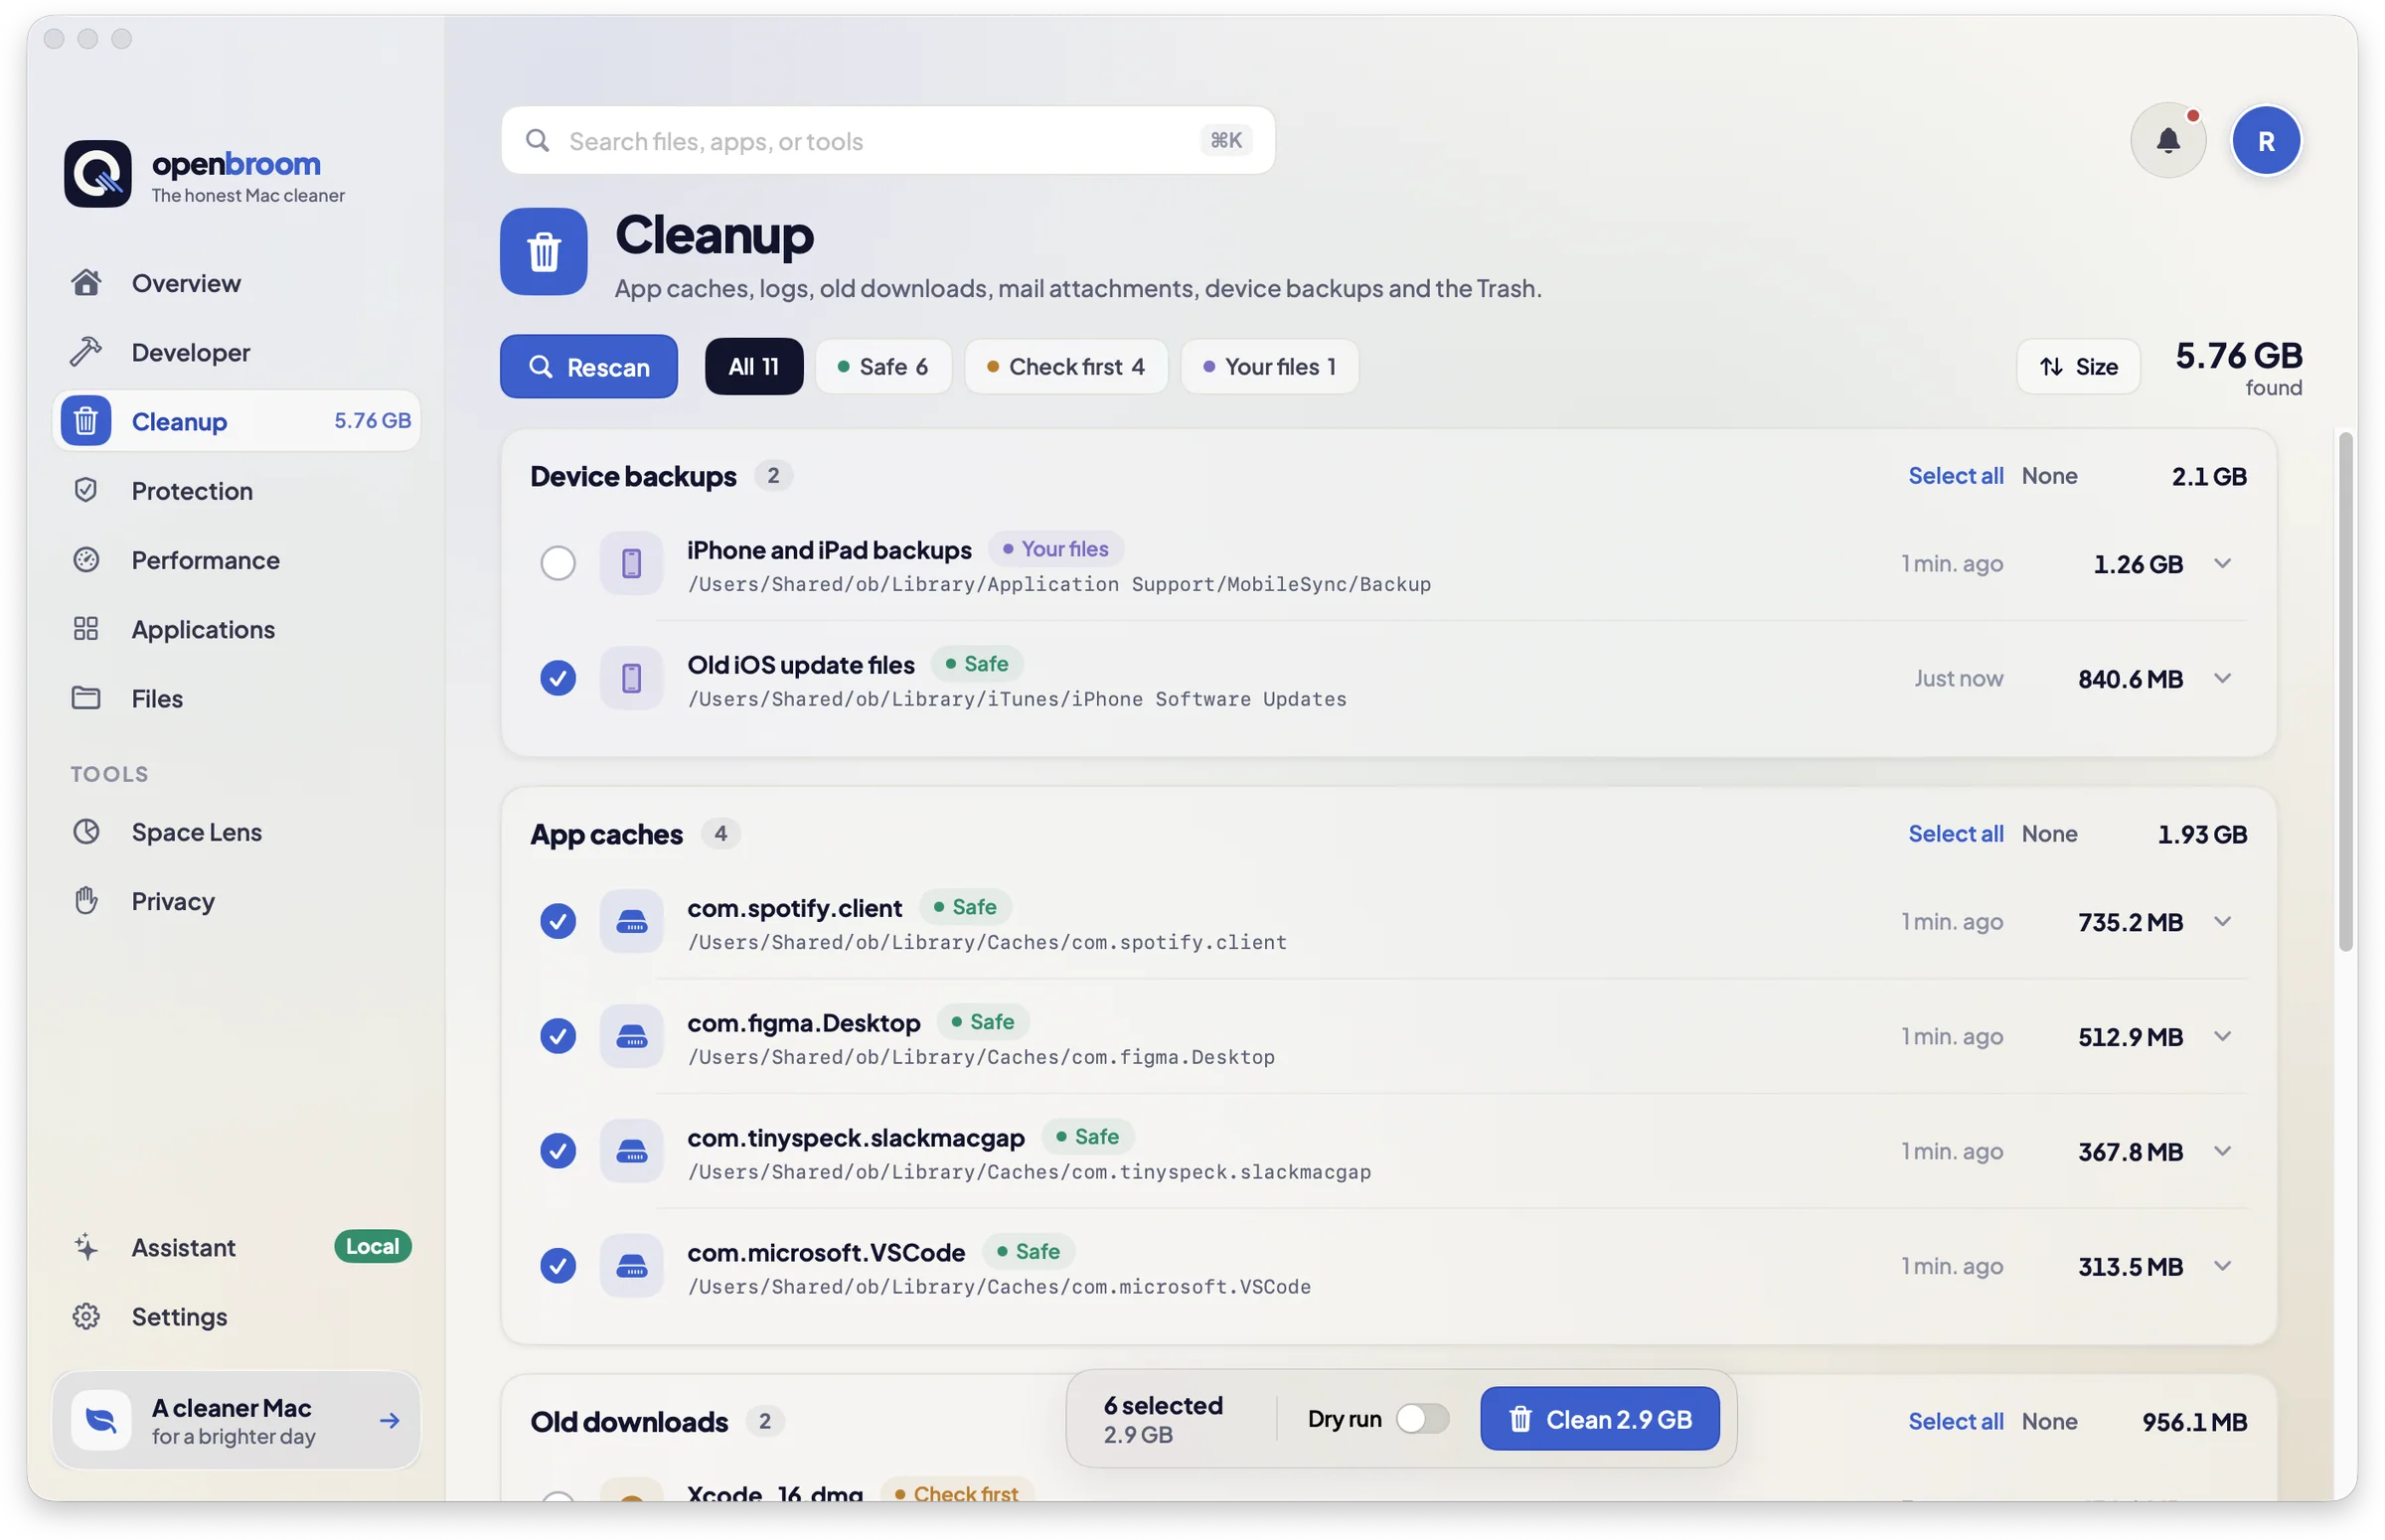Expand the com.figma.Desktop row chevron
The height and width of the screenshot is (1540, 2385).
[2222, 1036]
